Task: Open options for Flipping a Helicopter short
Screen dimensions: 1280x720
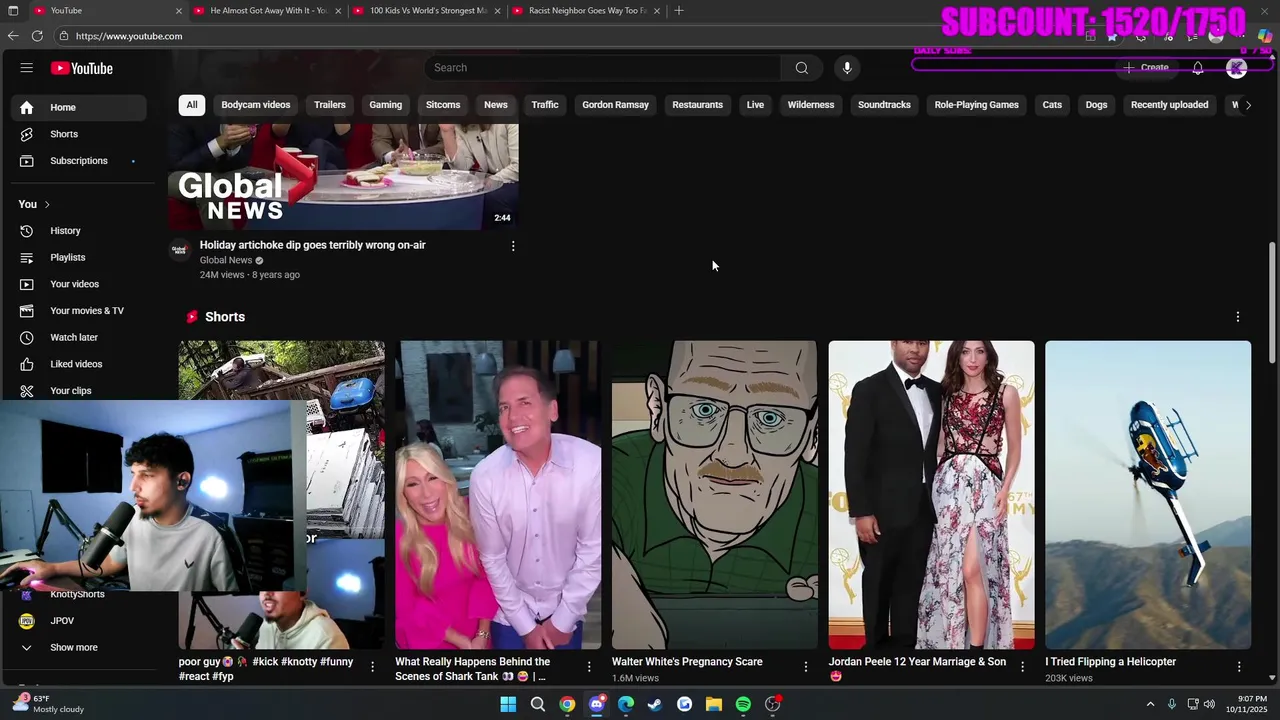Action: [1239, 667]
